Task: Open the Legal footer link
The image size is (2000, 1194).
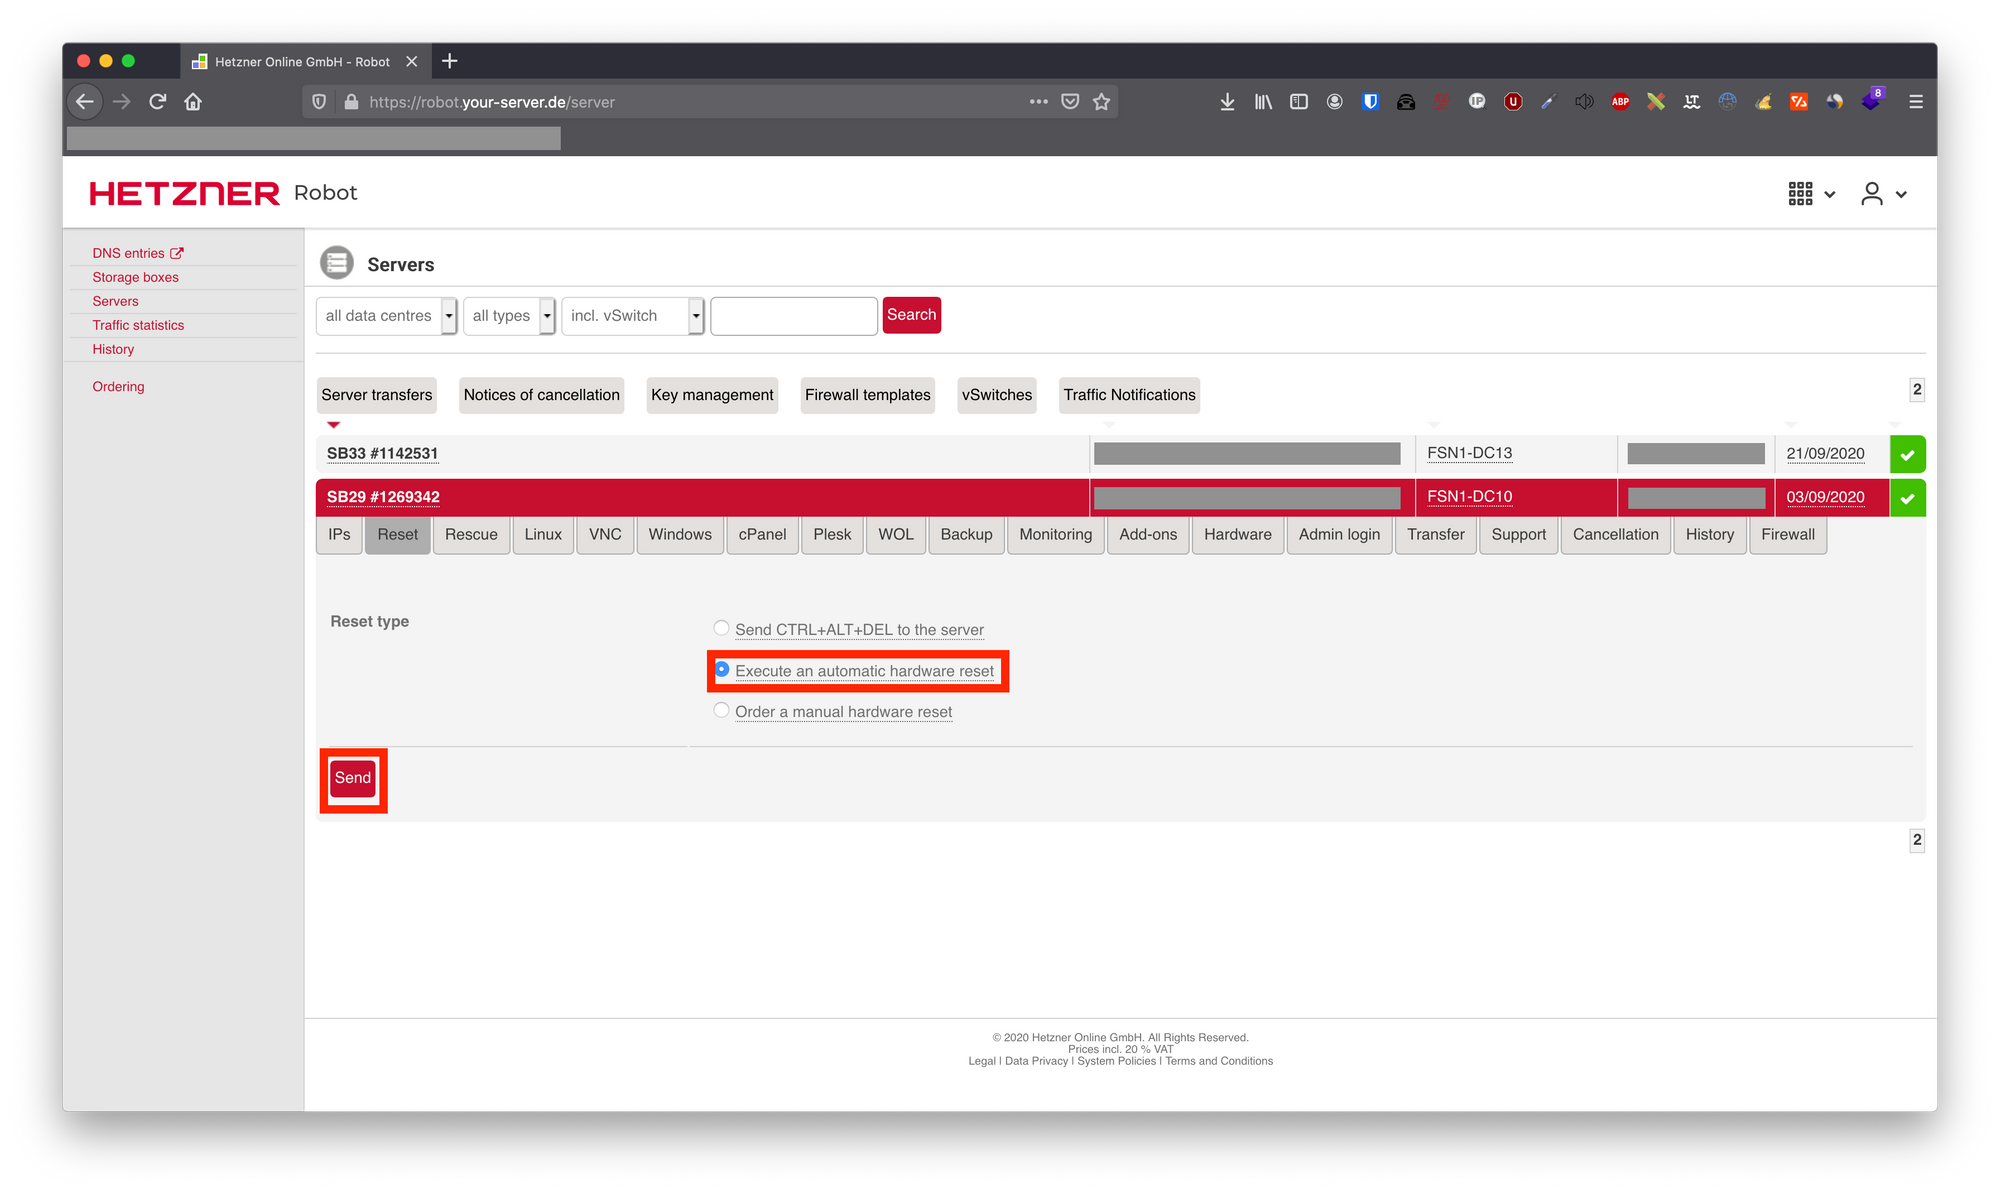Action: 982,1061
